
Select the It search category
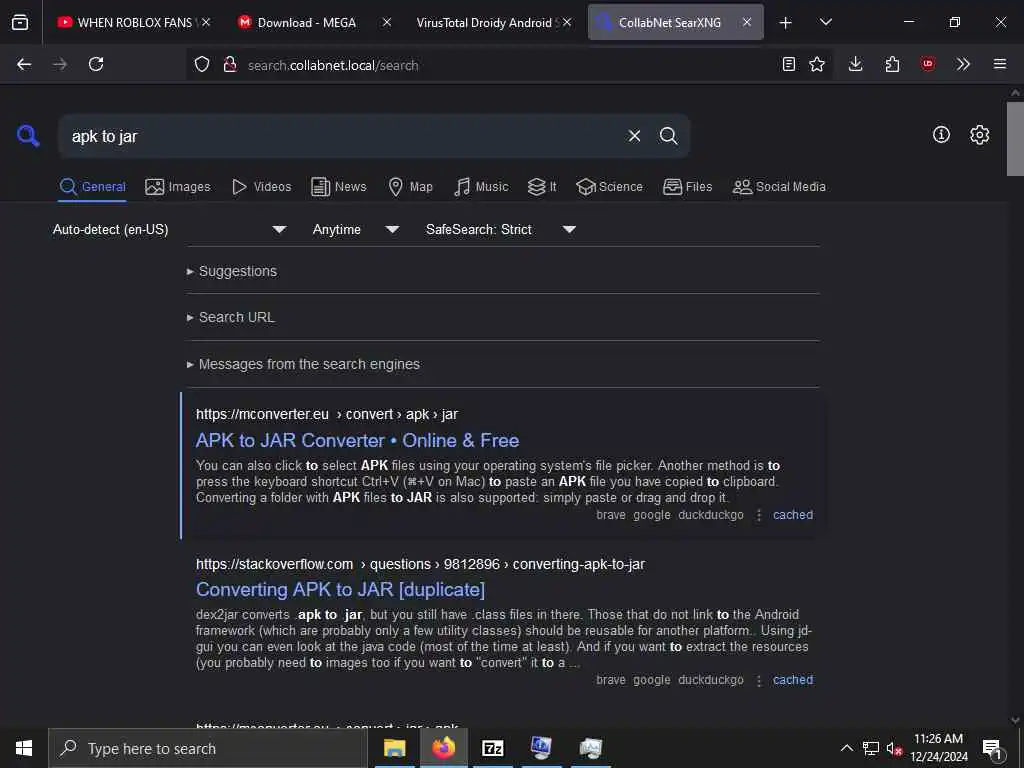tap(542, 187)
